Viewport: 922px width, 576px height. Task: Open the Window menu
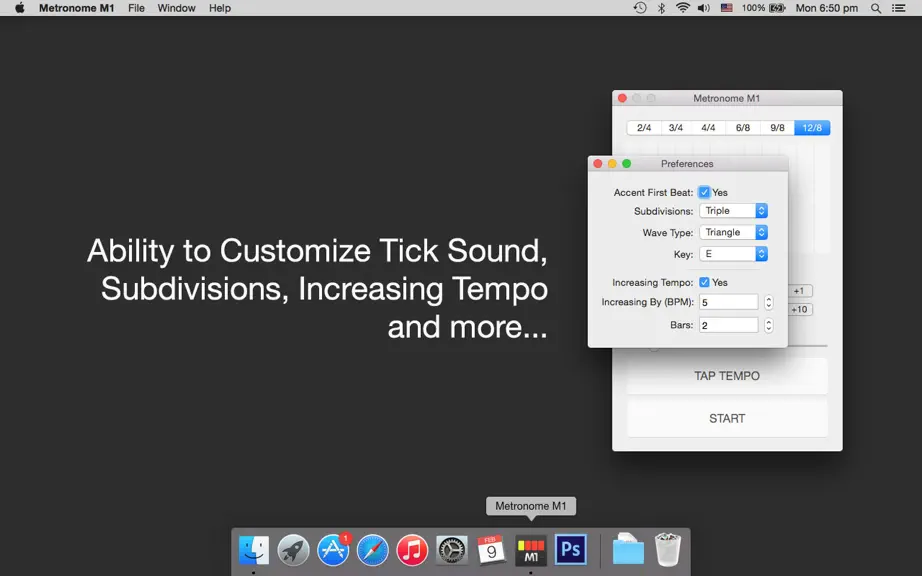(x=176, y=8)
